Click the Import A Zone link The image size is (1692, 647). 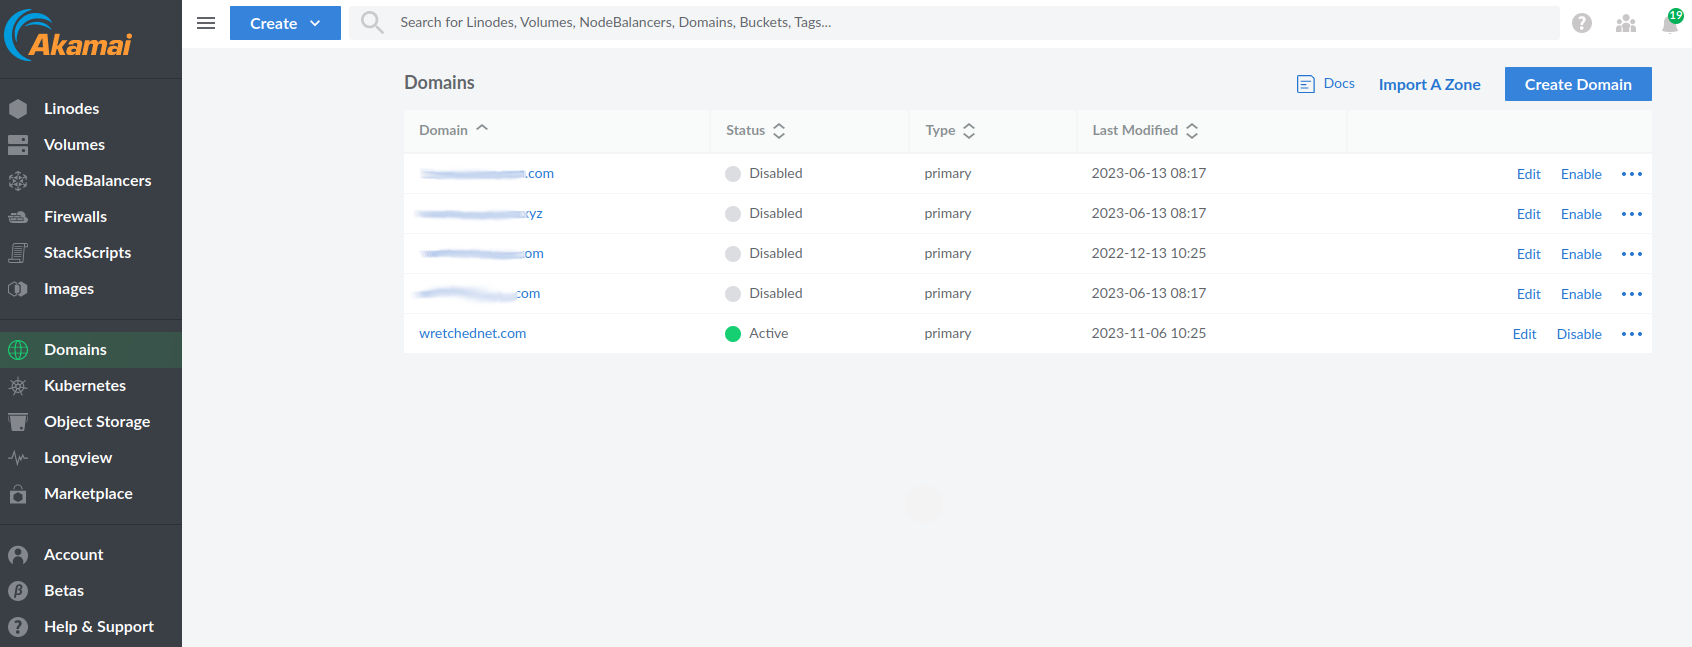coord(1429,85)
